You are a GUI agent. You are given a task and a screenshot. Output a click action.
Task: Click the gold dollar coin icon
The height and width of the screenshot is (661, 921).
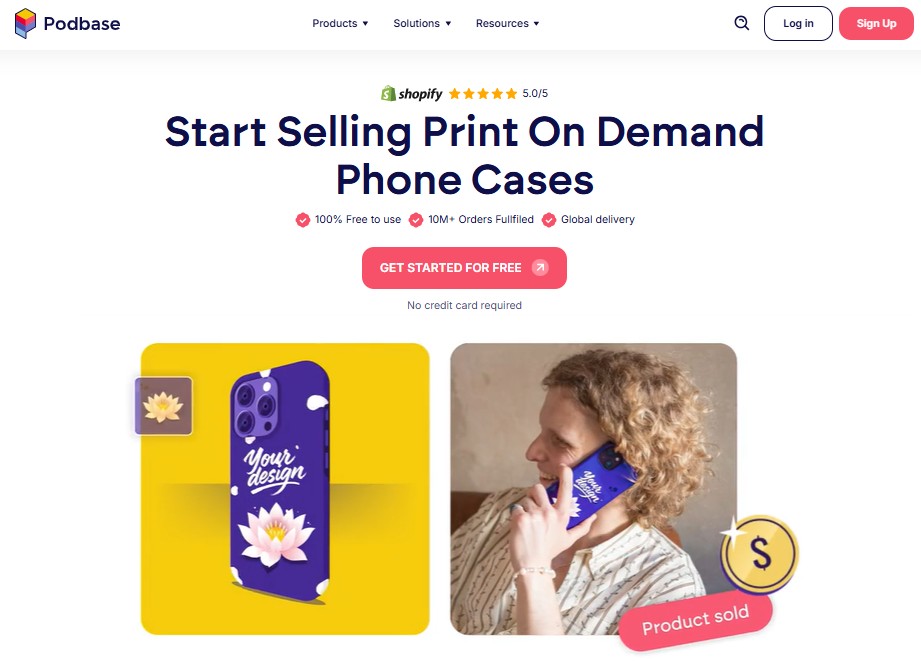coord(759,553)
